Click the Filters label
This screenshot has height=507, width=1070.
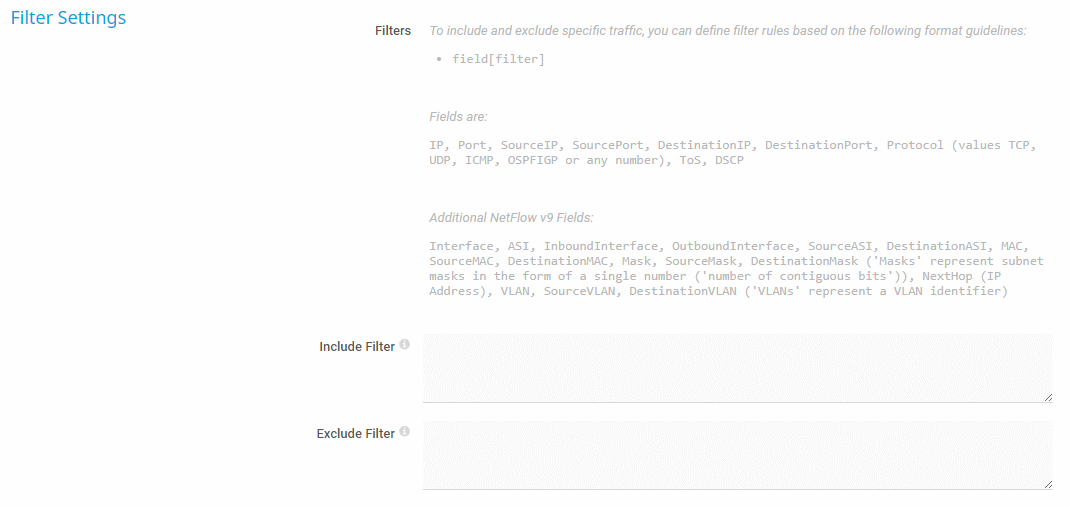click(x=393, y=31)
